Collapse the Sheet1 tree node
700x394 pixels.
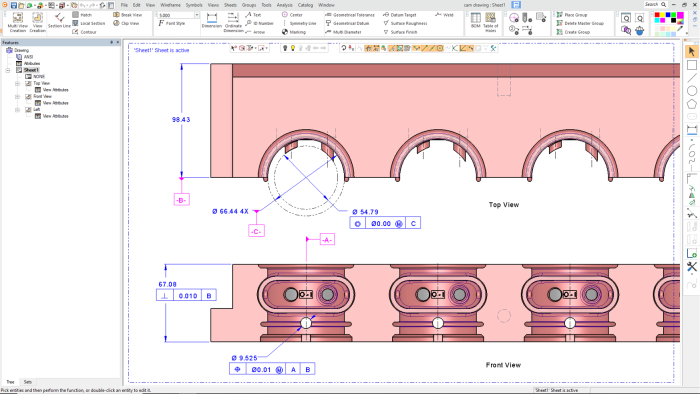pyautogui.click(x=8, y=71)
